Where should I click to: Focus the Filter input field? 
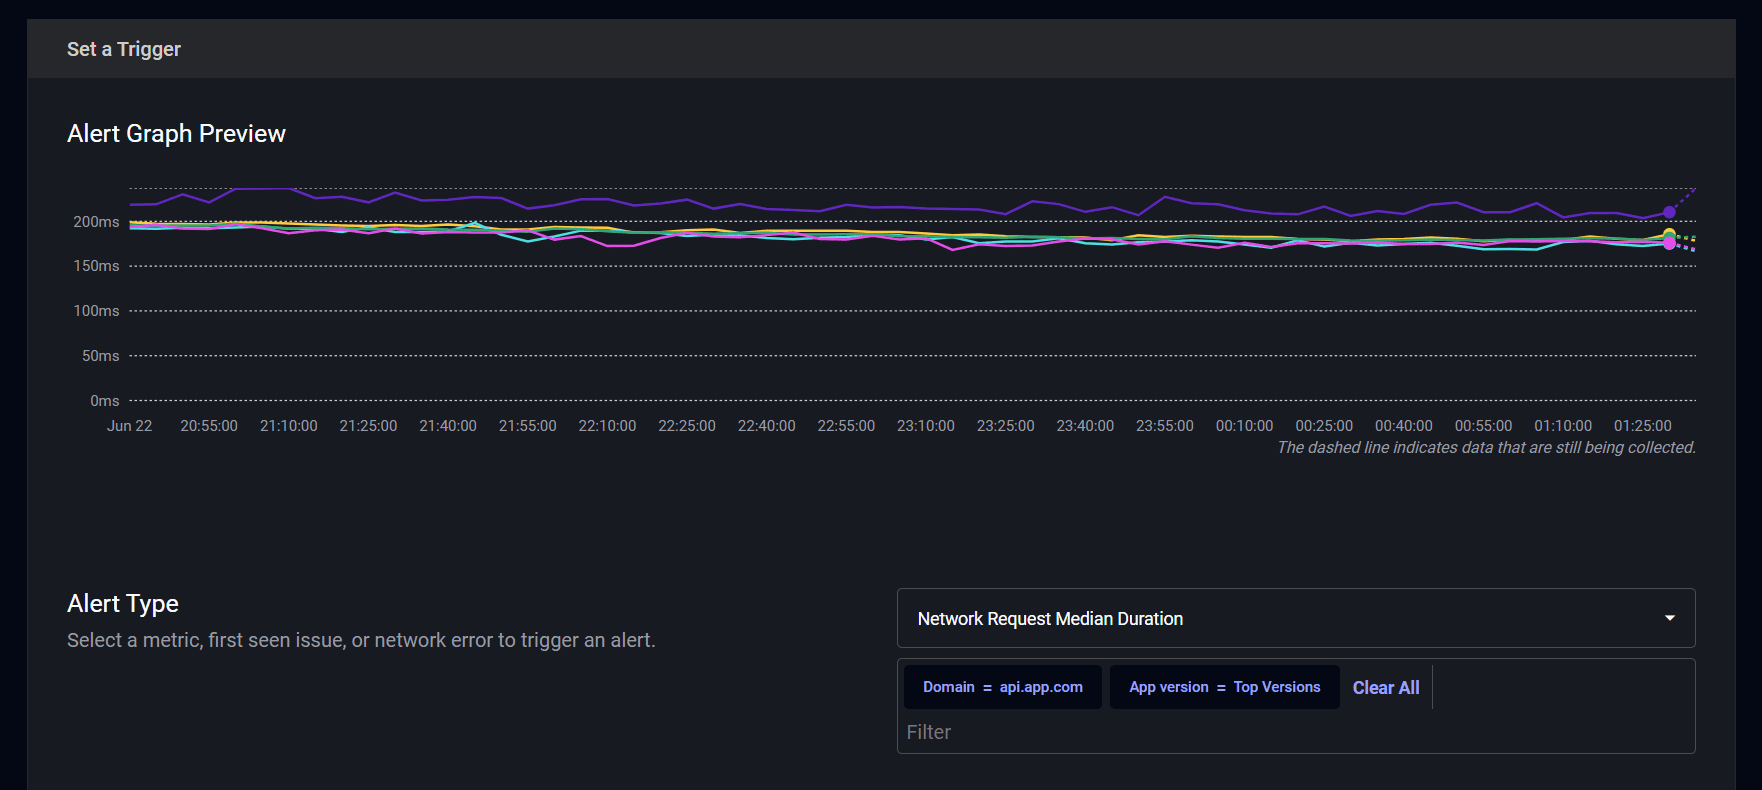pos(1295,732)
